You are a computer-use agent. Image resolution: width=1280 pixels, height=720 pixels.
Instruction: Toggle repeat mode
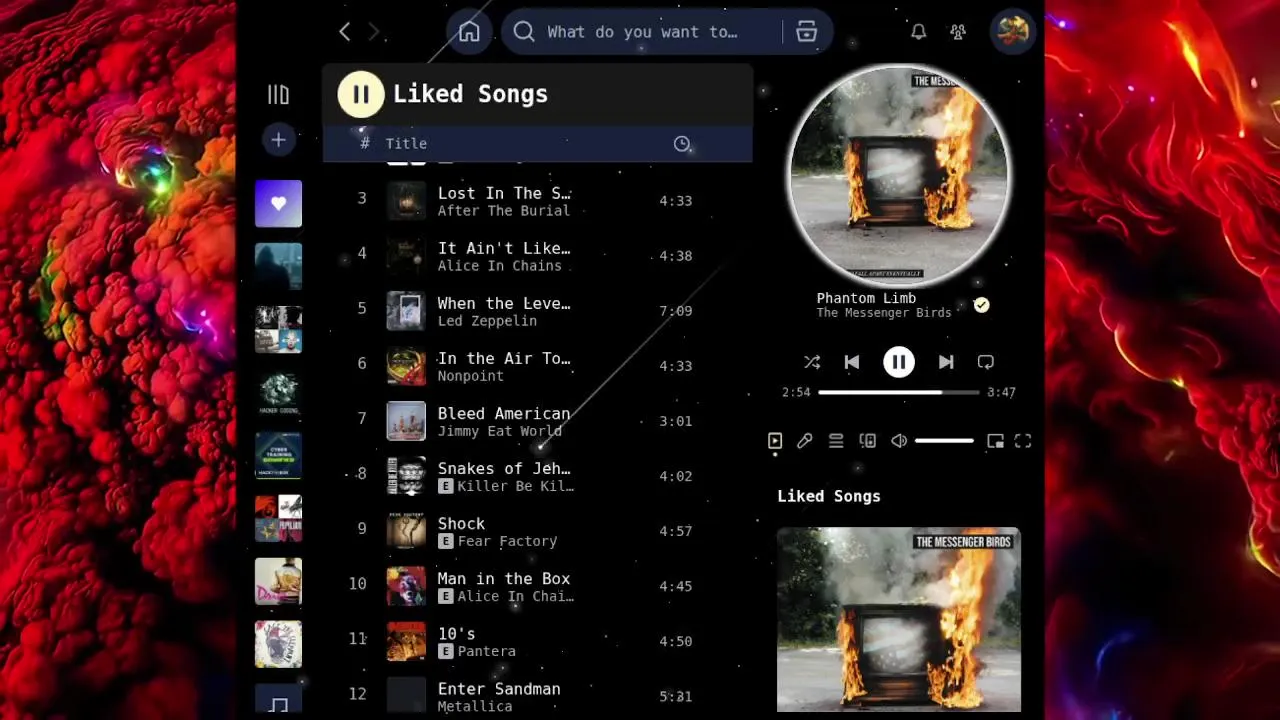(x=986, y=362)
